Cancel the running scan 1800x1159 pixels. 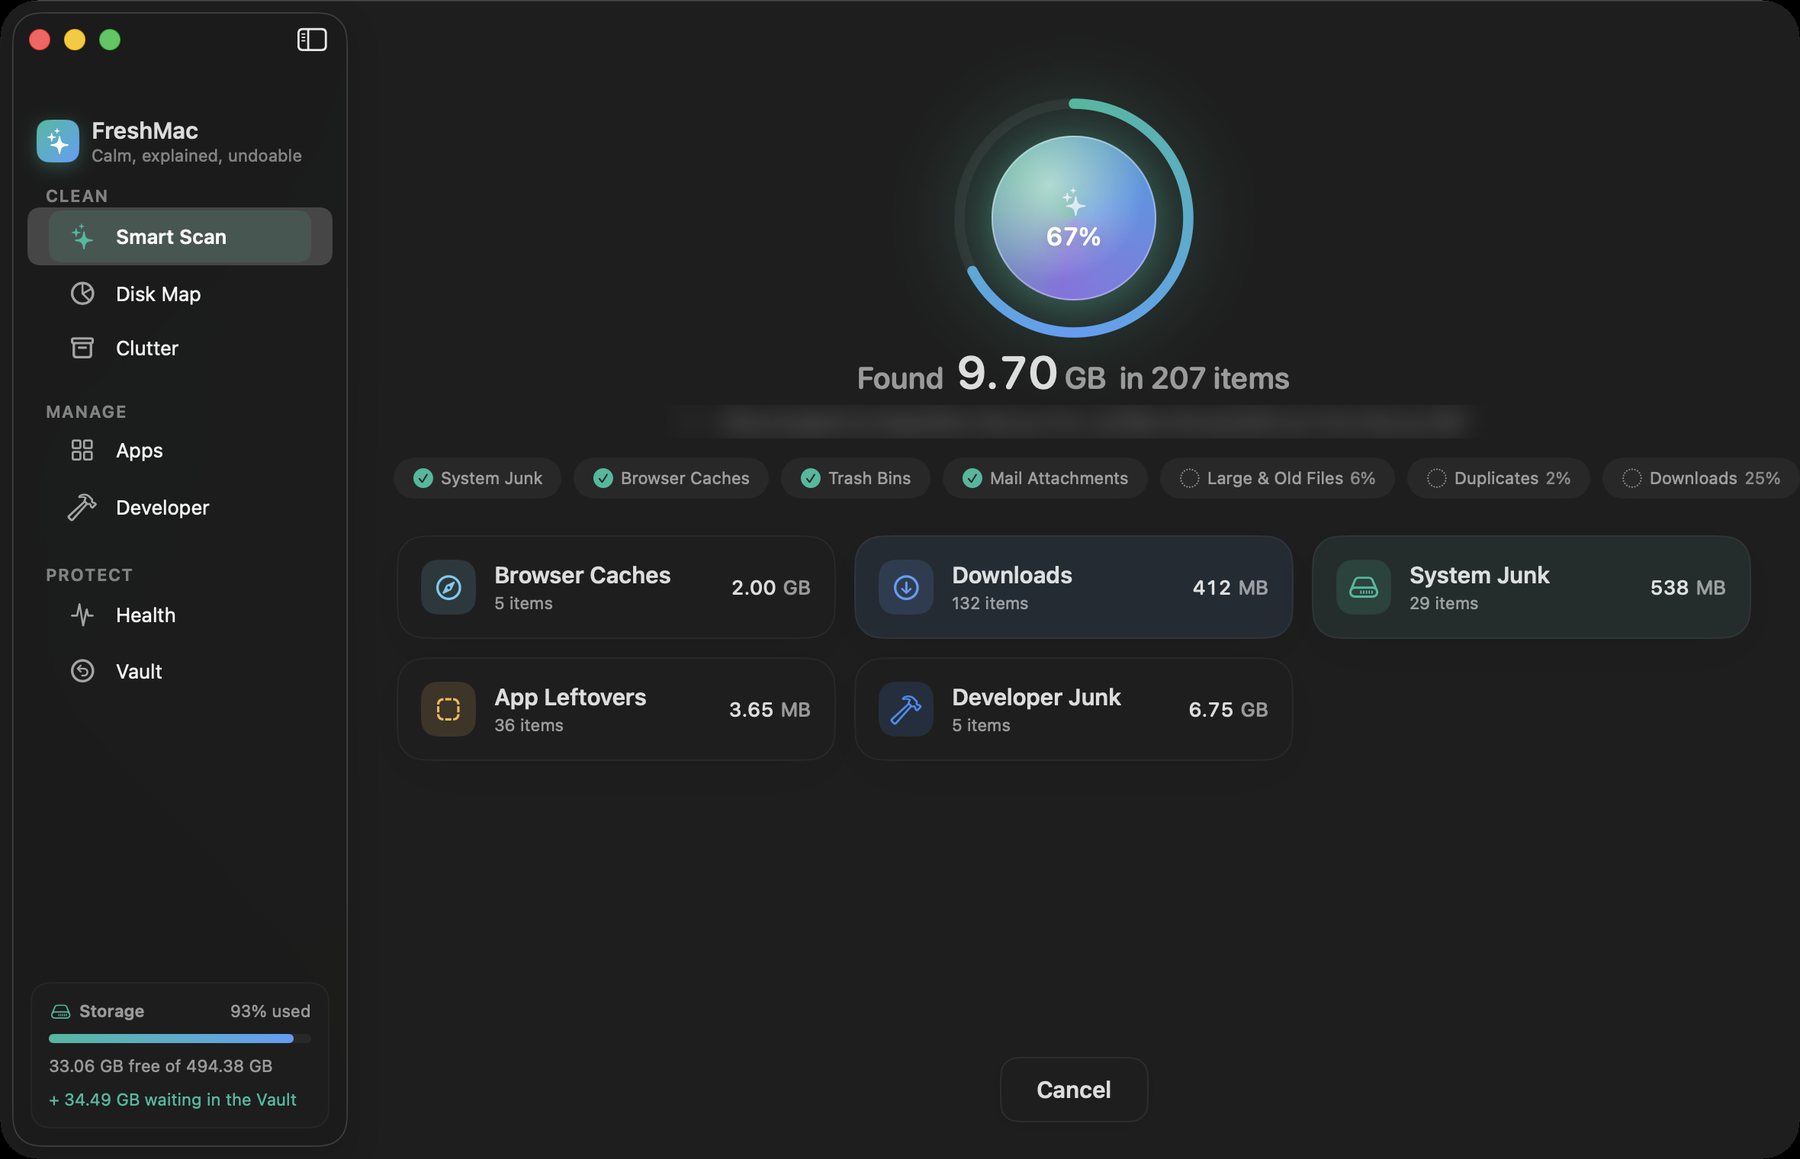tap(1073, 1090)
